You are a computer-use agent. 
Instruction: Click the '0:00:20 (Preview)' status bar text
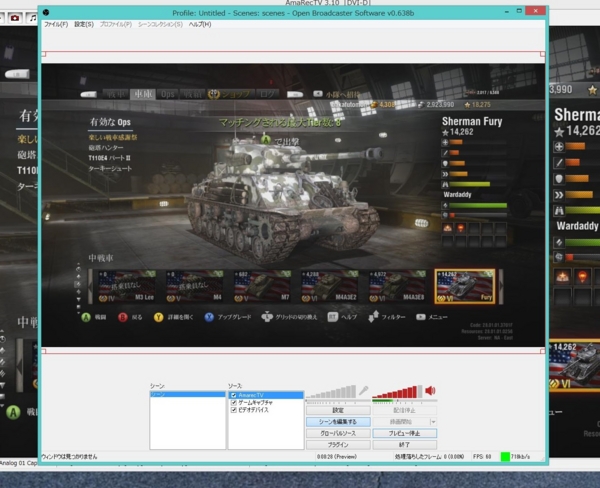[337, 457]
